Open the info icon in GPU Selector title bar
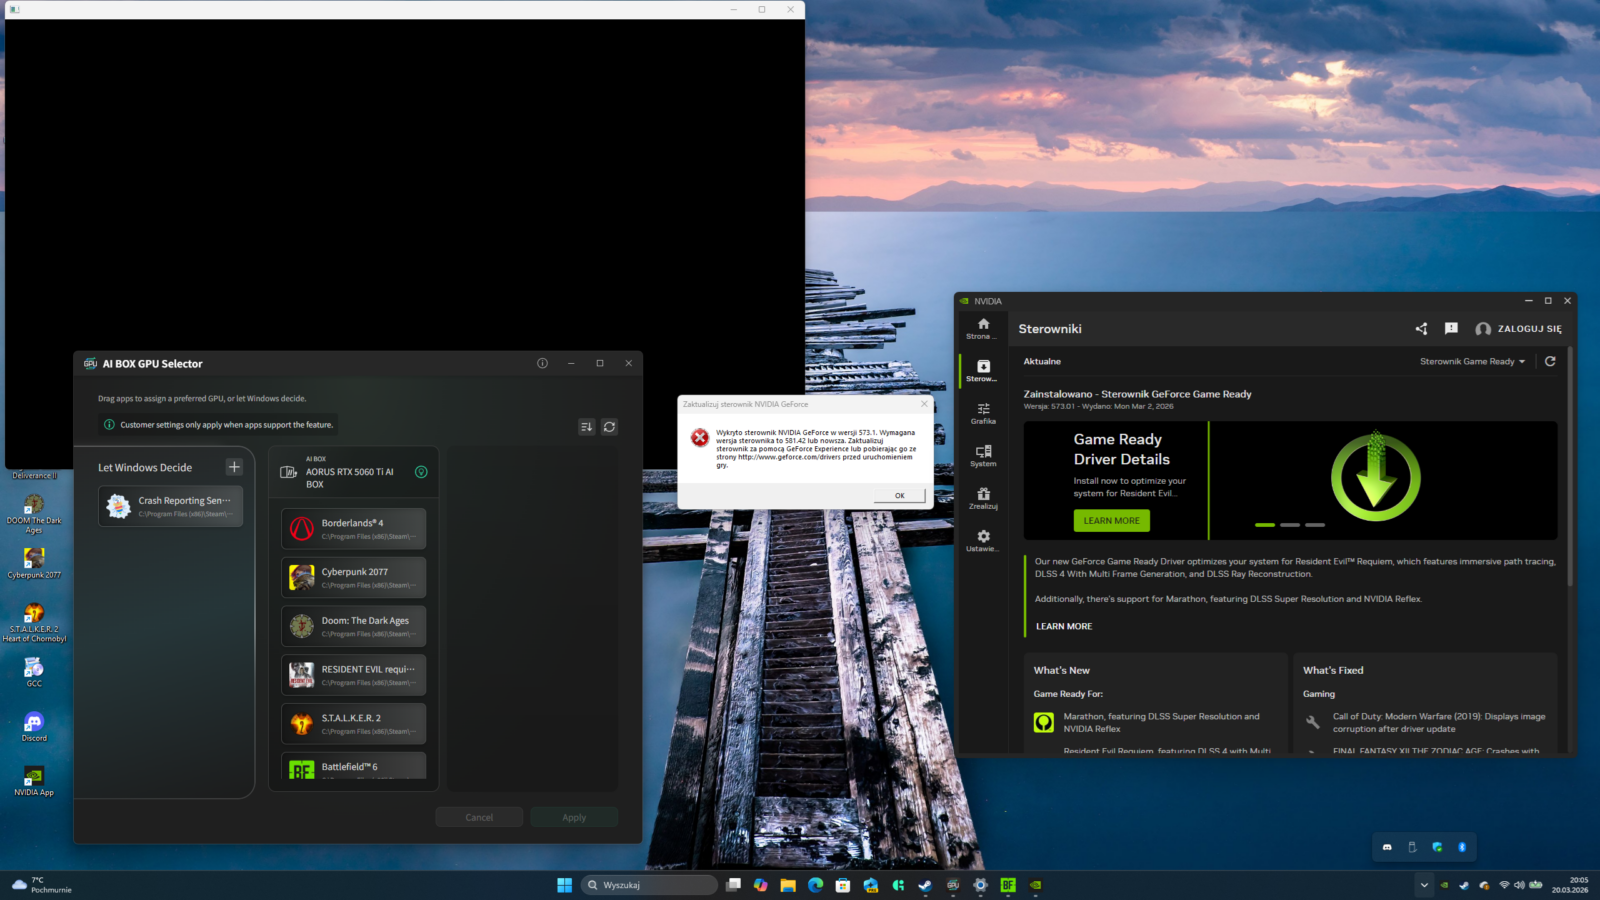Screen dimensions: 1600x900 tap(542, 364)
